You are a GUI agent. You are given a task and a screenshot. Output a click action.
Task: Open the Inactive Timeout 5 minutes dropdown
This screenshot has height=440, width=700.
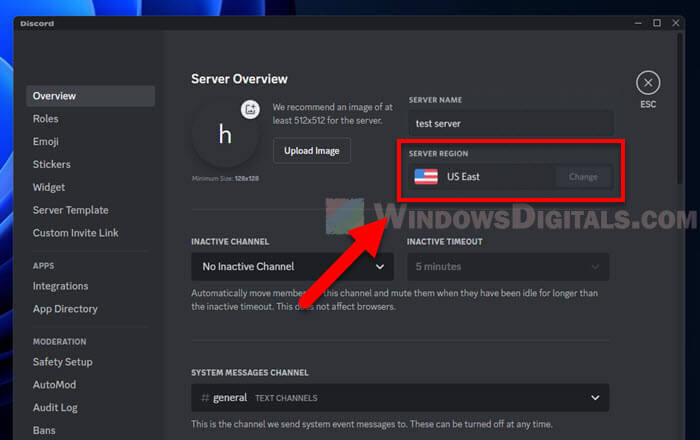click(x=508, y=266)
